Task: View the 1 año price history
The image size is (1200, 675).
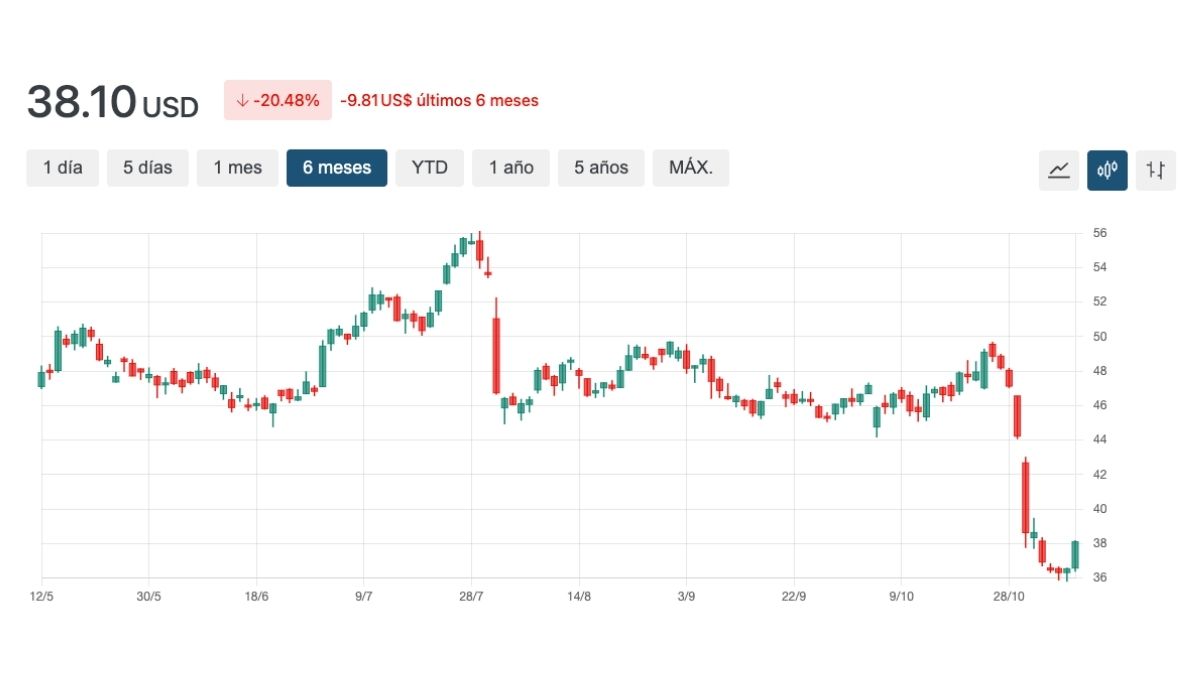Action: (x=511, y=168)
